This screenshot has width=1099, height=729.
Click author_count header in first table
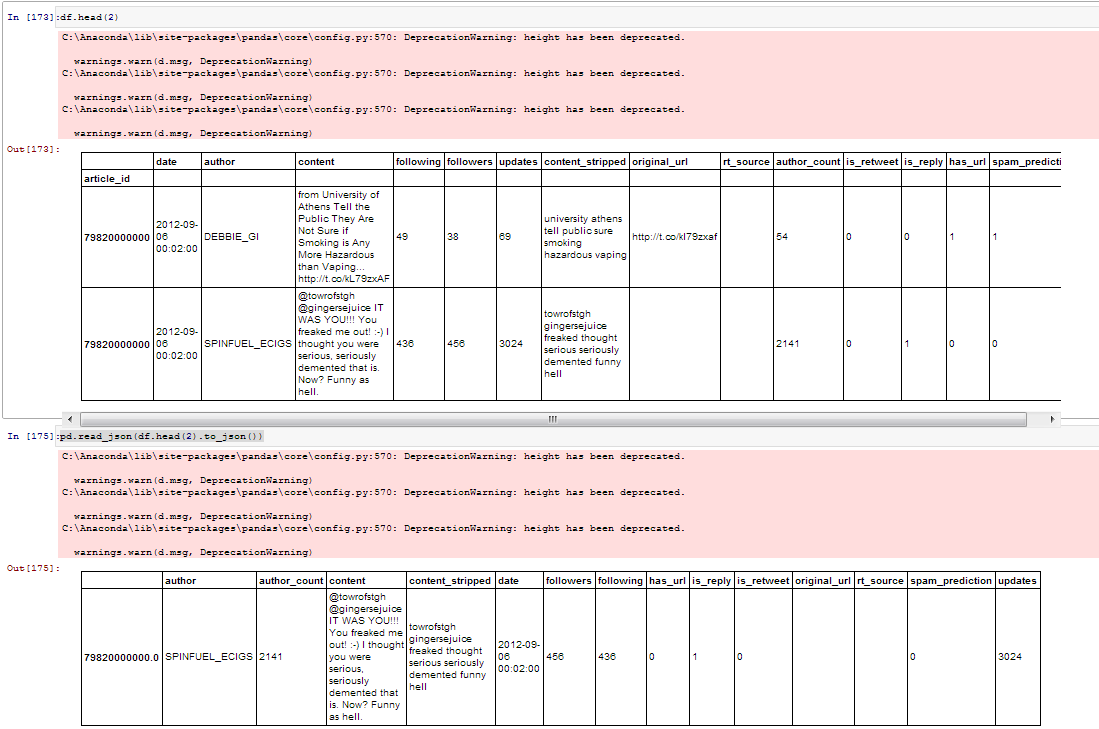click(x=808, y=161)
